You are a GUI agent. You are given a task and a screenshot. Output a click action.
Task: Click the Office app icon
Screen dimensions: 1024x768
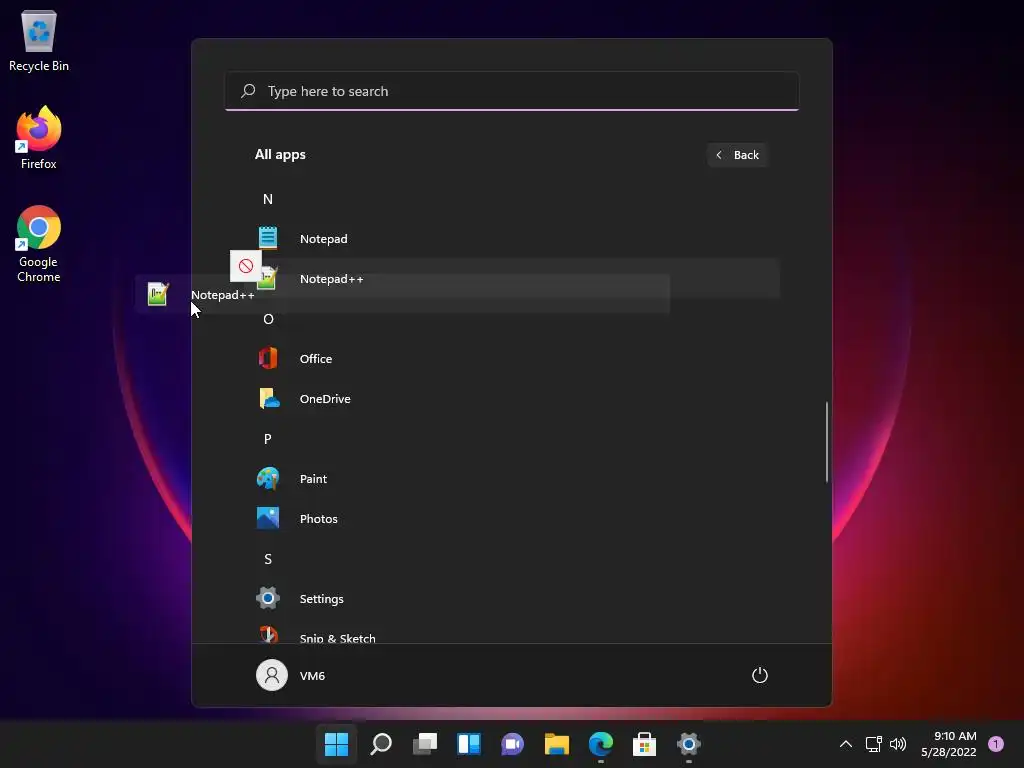(268, 359)
